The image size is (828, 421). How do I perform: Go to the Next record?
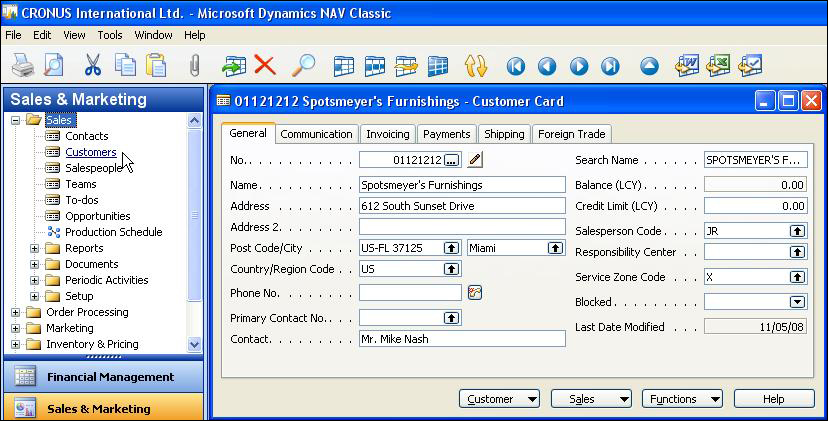point(579,67)
